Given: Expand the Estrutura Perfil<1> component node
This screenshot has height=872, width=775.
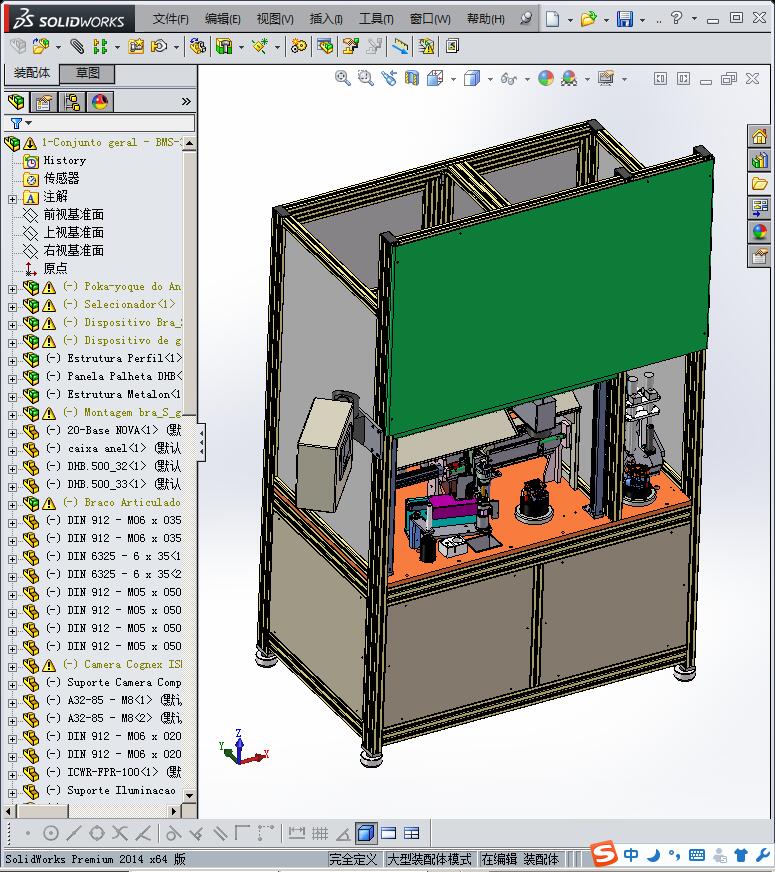Looking at the screenshot, I should coord(12,359).
